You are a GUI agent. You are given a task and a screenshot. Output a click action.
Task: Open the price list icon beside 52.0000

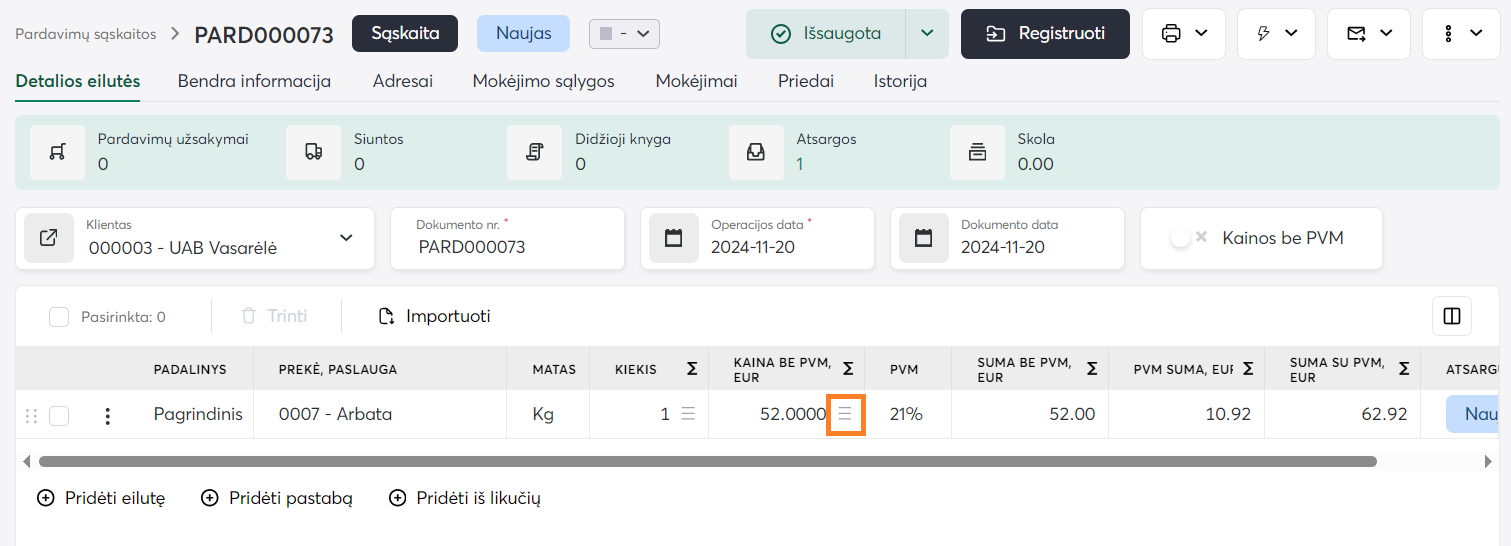[845, 414]
